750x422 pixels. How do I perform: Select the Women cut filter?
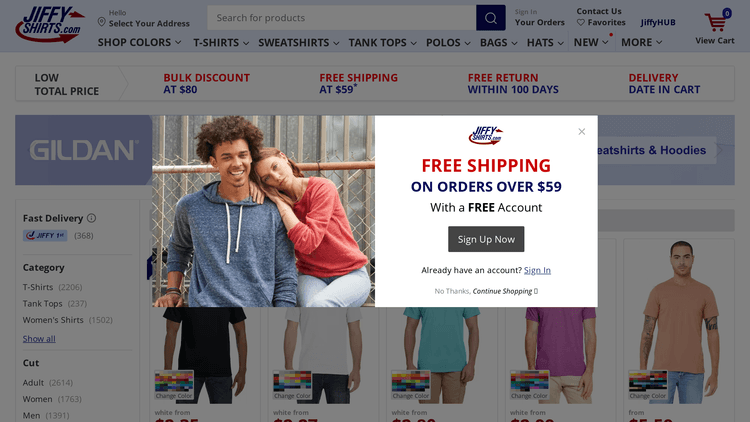(52, 399)
